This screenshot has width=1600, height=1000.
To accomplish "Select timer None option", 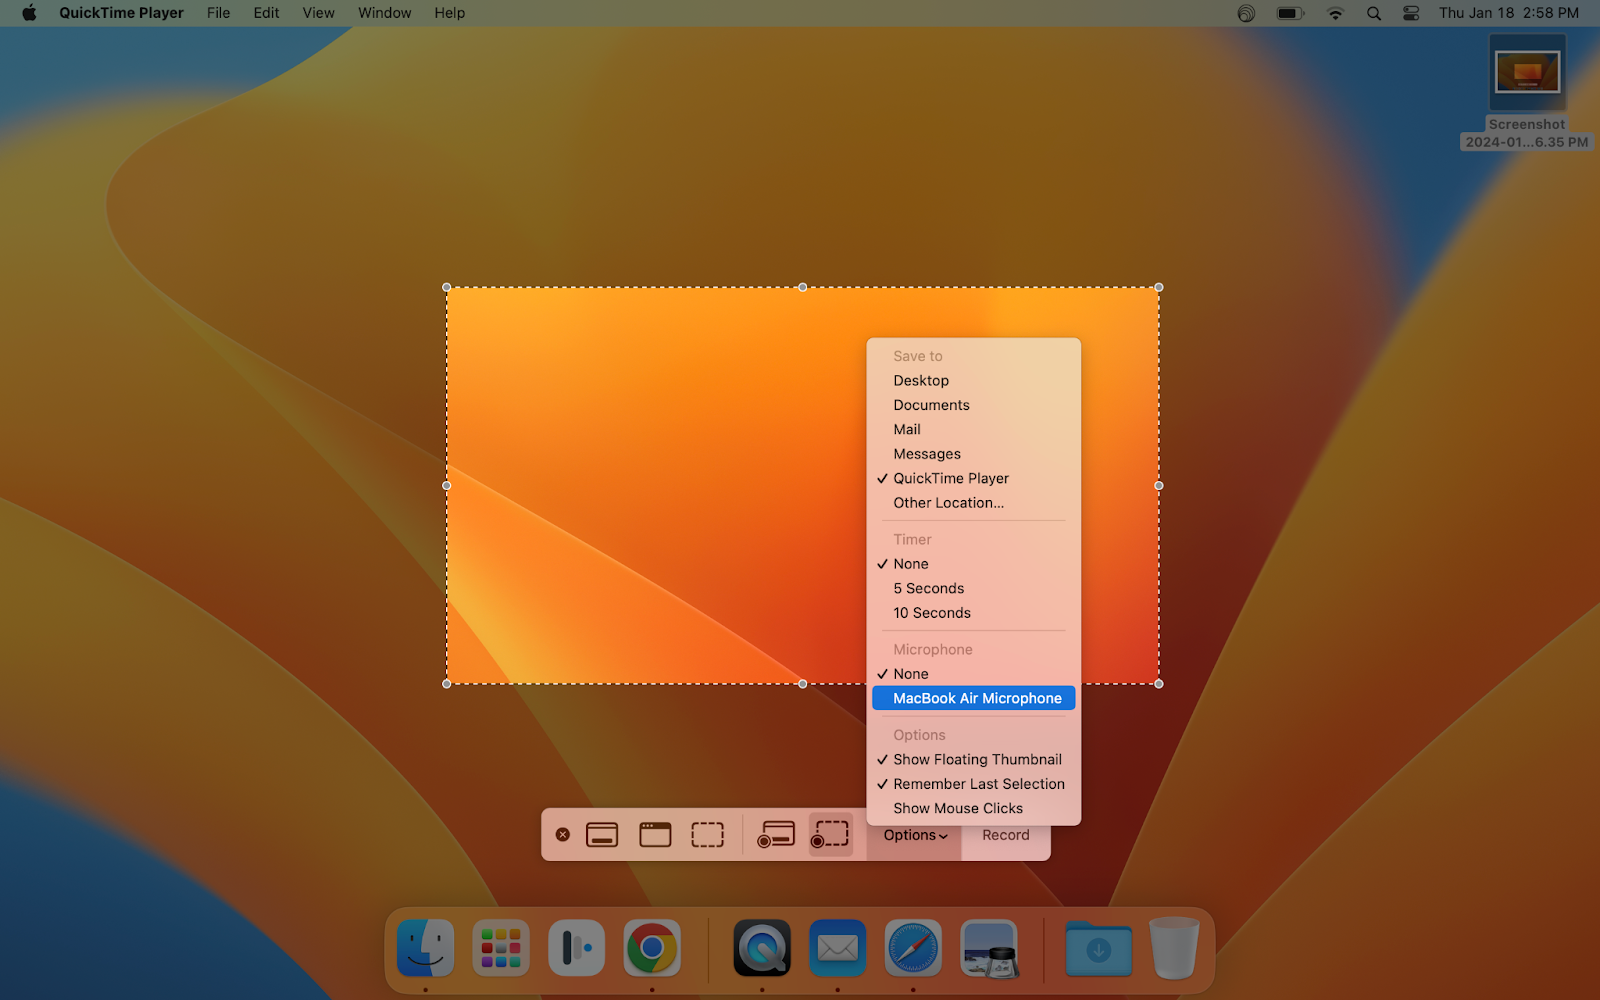I will [974, 564].
